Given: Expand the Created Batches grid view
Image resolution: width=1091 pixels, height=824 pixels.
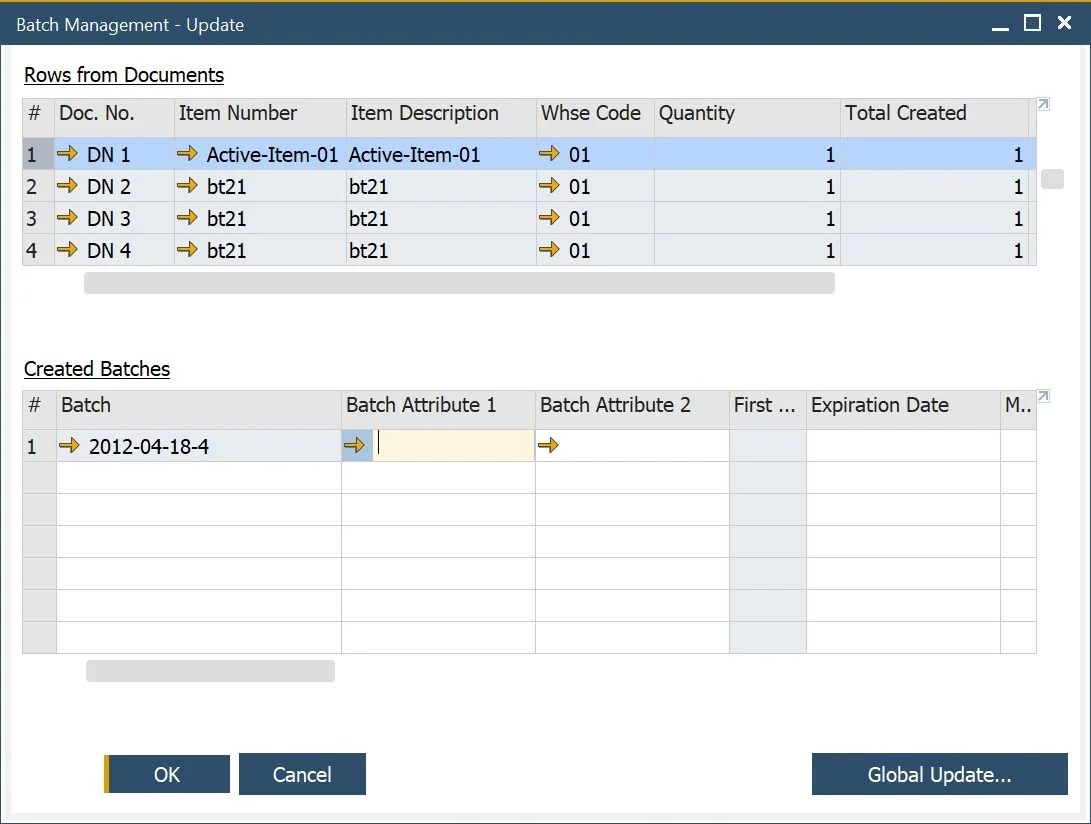Looking at the screenshot, I should click(1042, 395).
